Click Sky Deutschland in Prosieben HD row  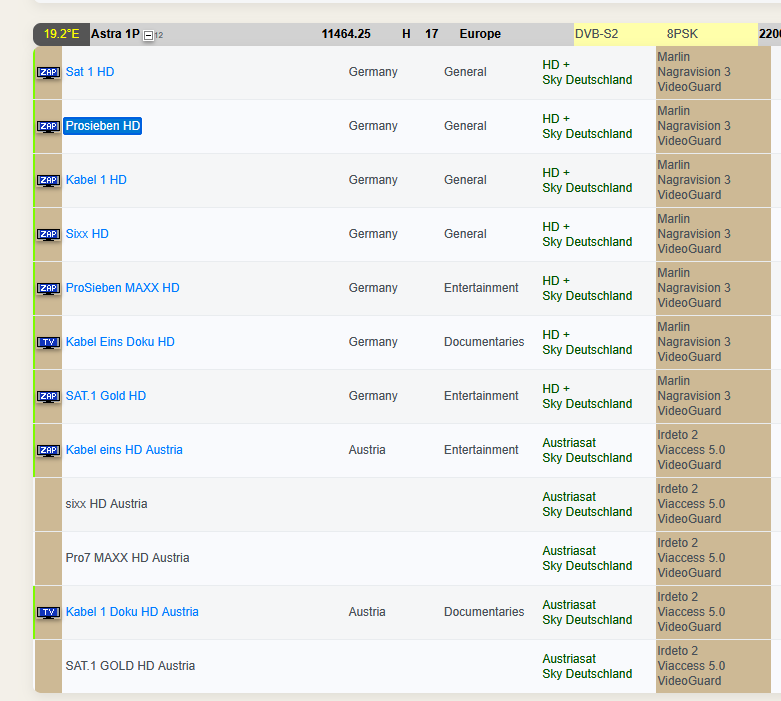[587, 134]
